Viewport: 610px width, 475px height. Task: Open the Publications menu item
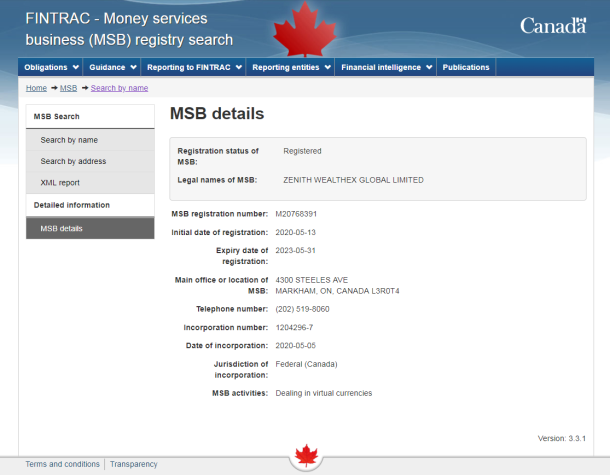466,68
